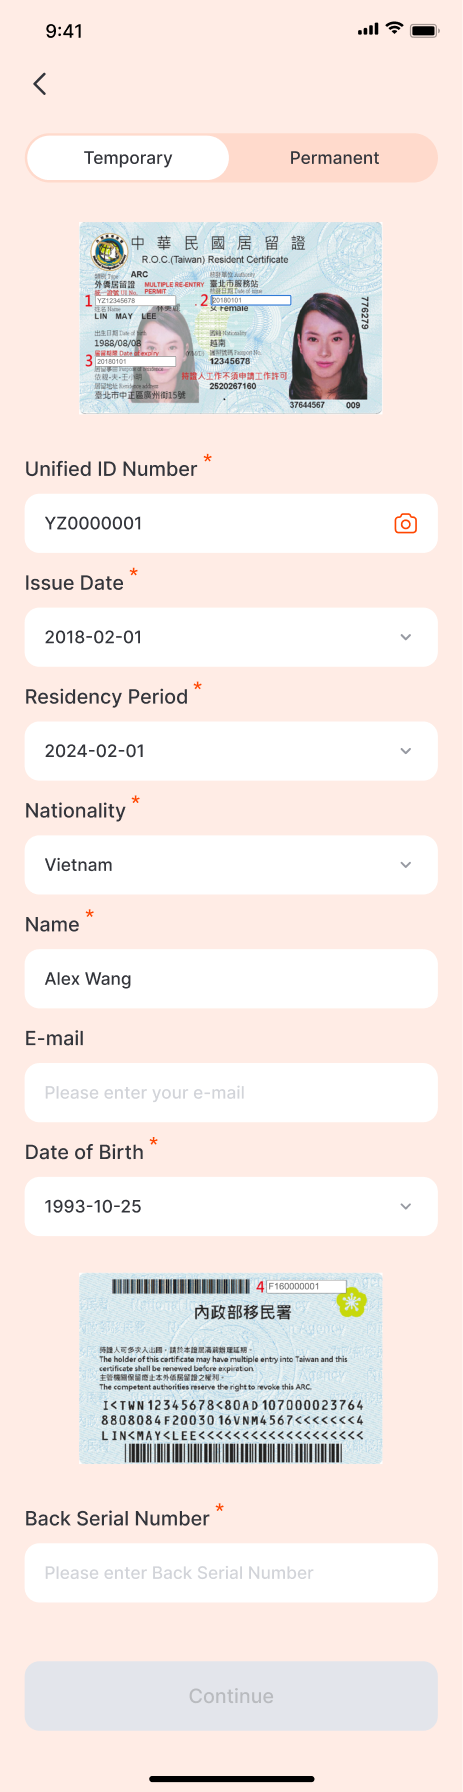Edit the Name field with Alex Wang
463x1792 pixels.
click(x=231, y=979)
